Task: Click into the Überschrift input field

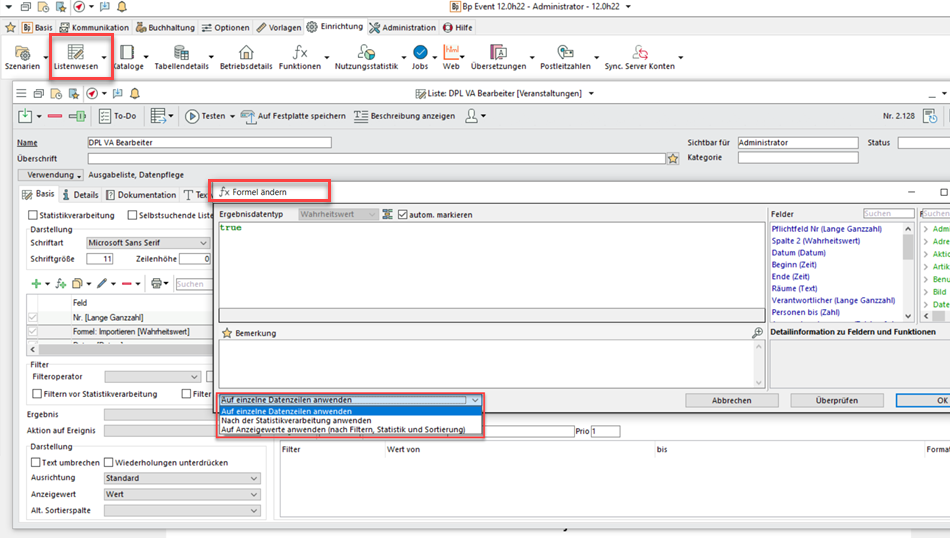Action: click(x=376, y=158)
